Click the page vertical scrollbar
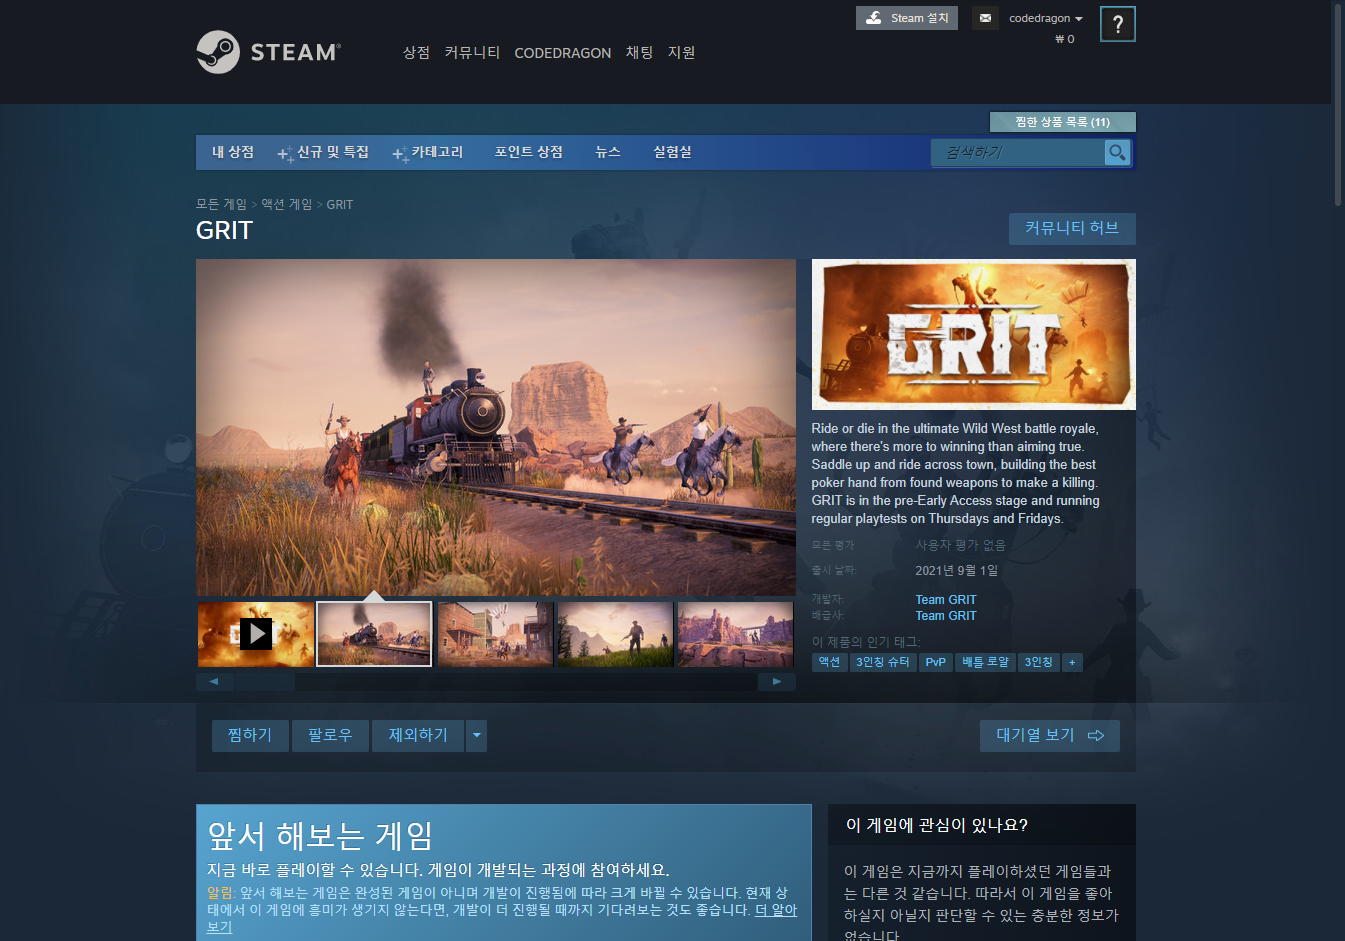 (x=1338, y=104)
